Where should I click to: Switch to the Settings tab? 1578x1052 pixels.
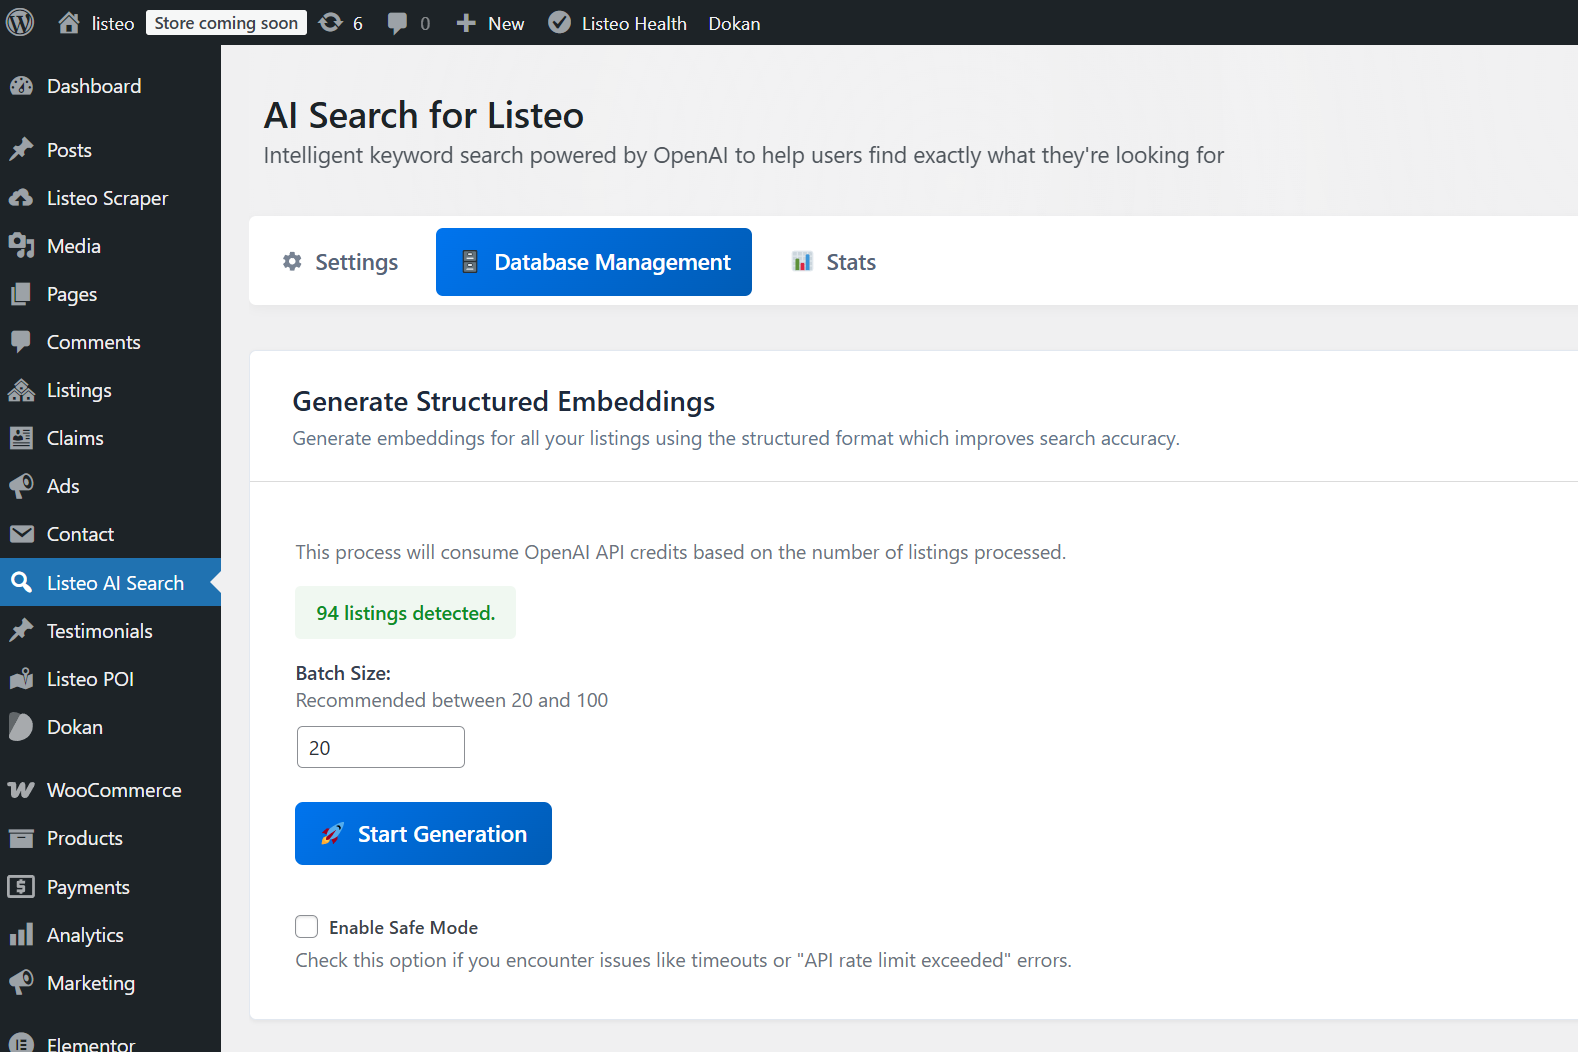[341, 262]
